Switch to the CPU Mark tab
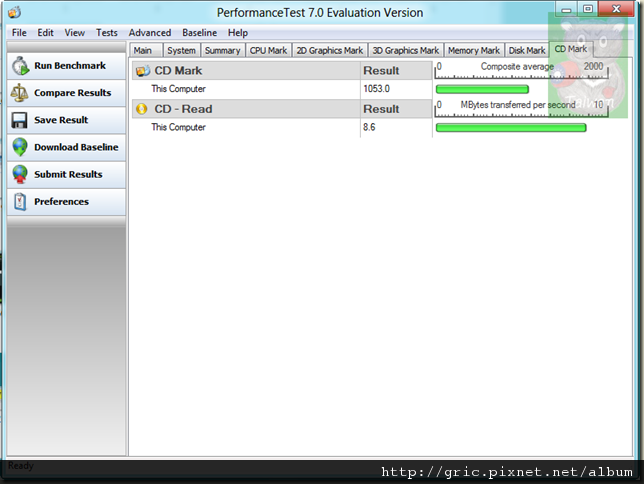The width and height of the screenshot is (644, 484). tap(268, 50)
